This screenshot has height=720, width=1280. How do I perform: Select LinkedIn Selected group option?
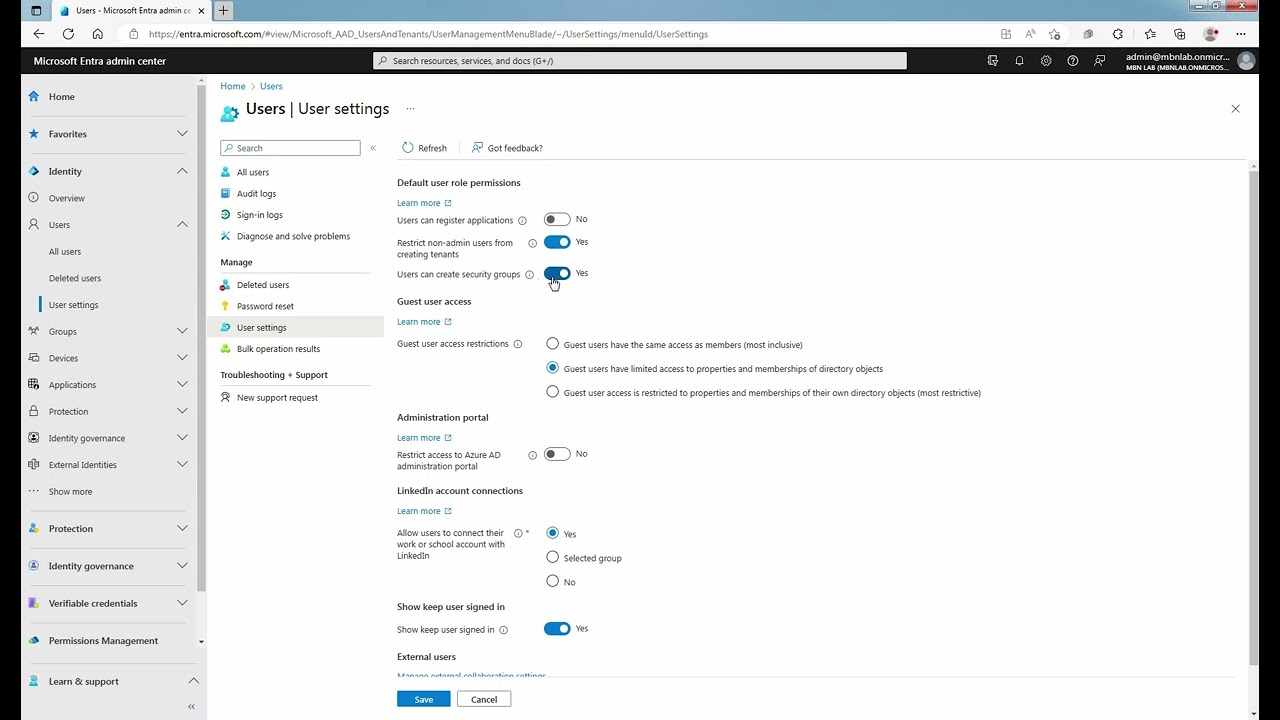tap(552, 557)
